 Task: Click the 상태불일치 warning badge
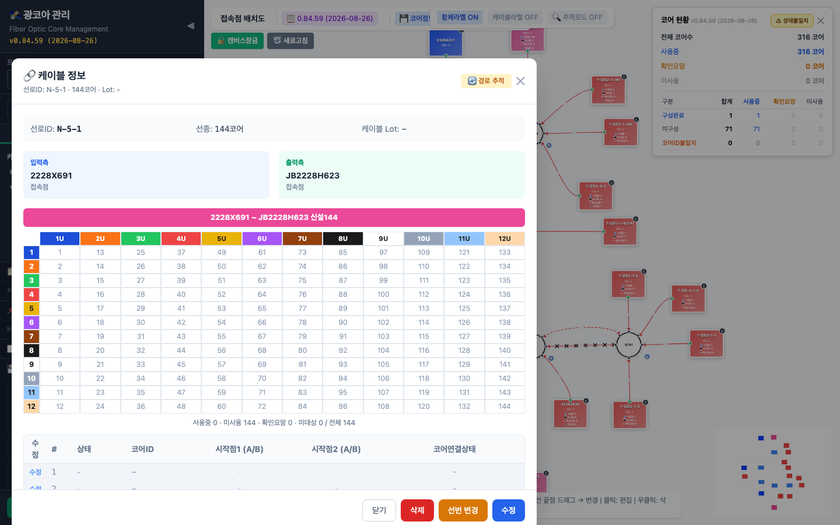point(792,21)
